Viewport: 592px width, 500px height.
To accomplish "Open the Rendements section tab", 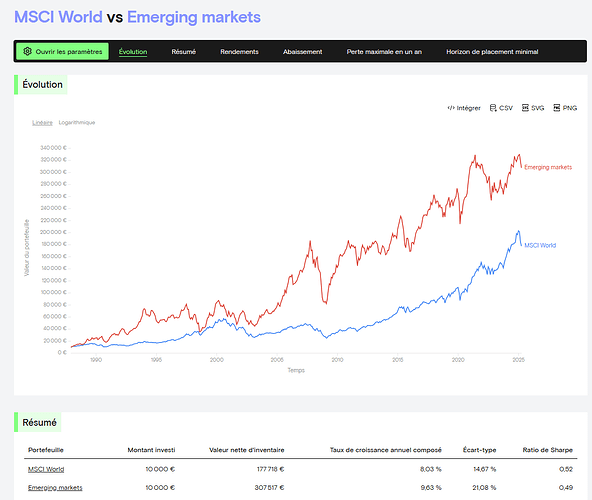I will coord(239,52).
